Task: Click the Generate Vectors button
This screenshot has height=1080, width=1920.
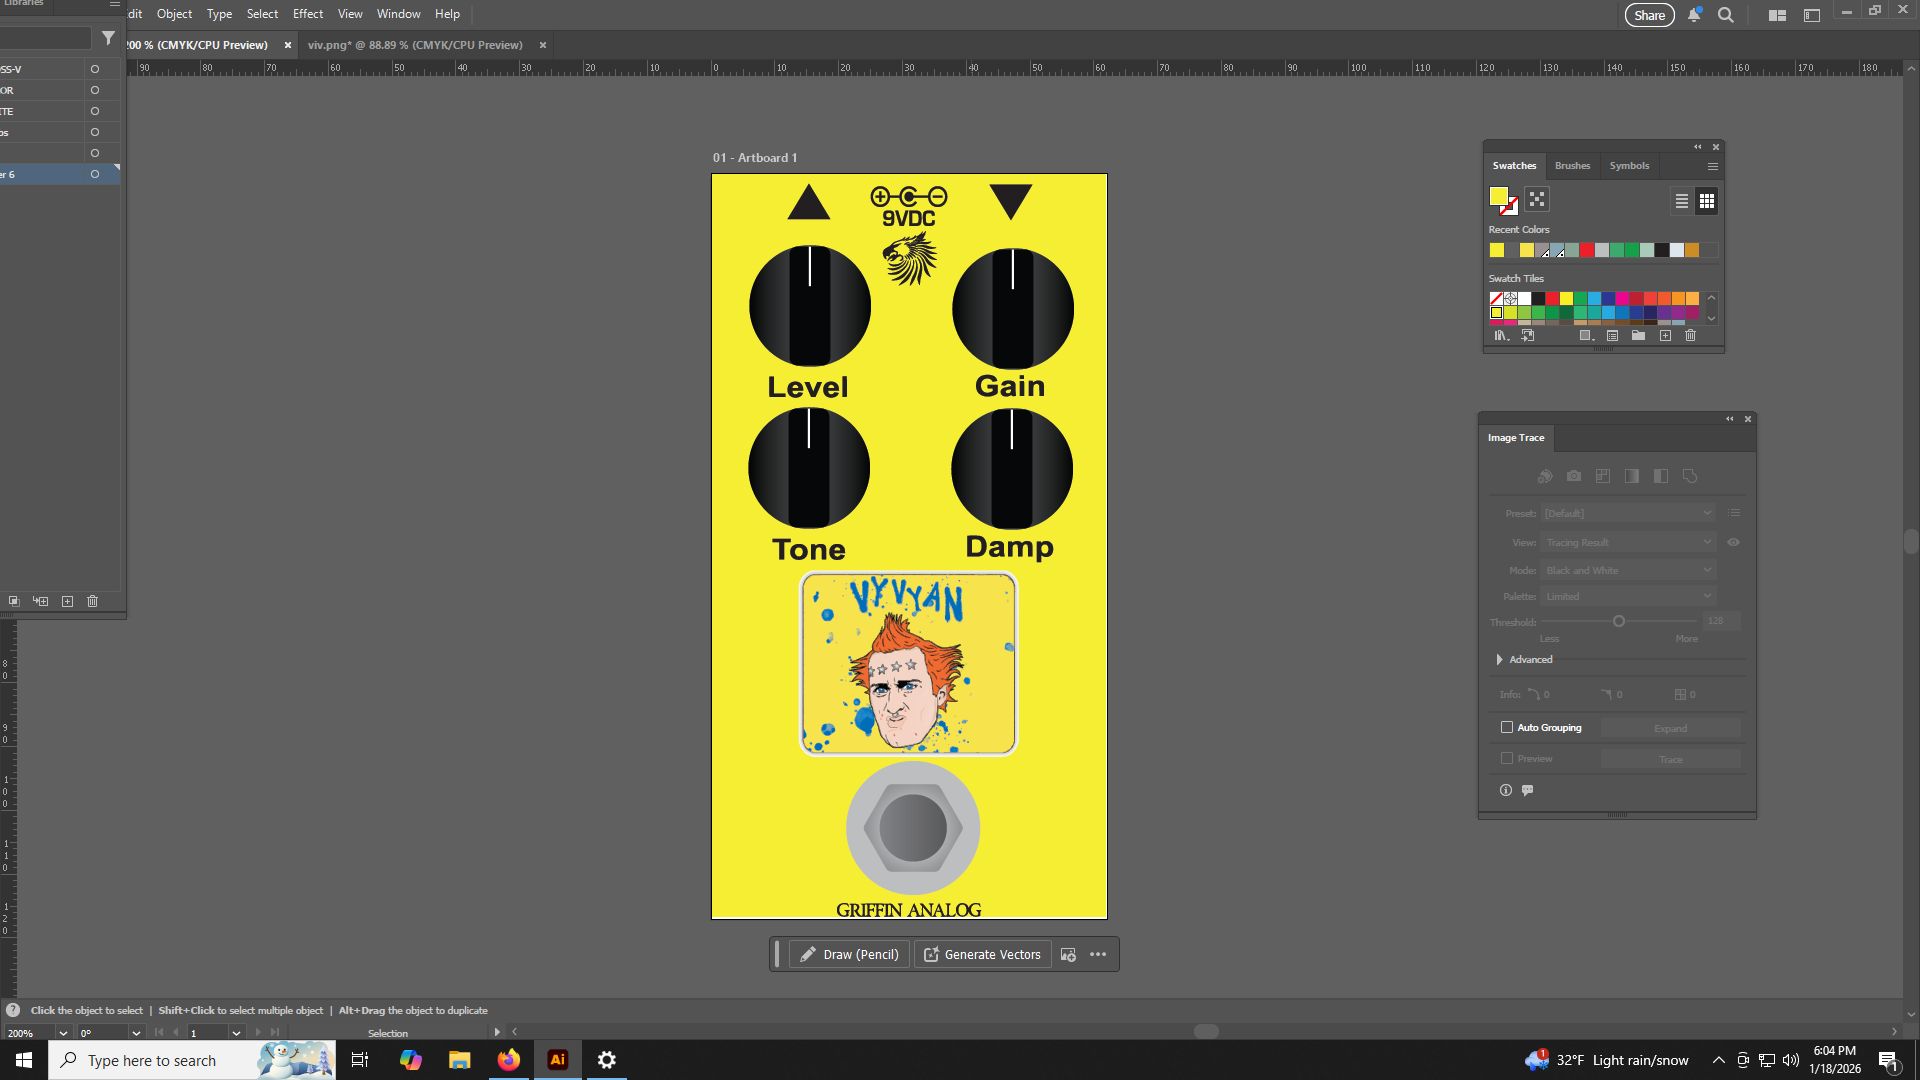Action: pyautogui.click(x=982, y=954)
